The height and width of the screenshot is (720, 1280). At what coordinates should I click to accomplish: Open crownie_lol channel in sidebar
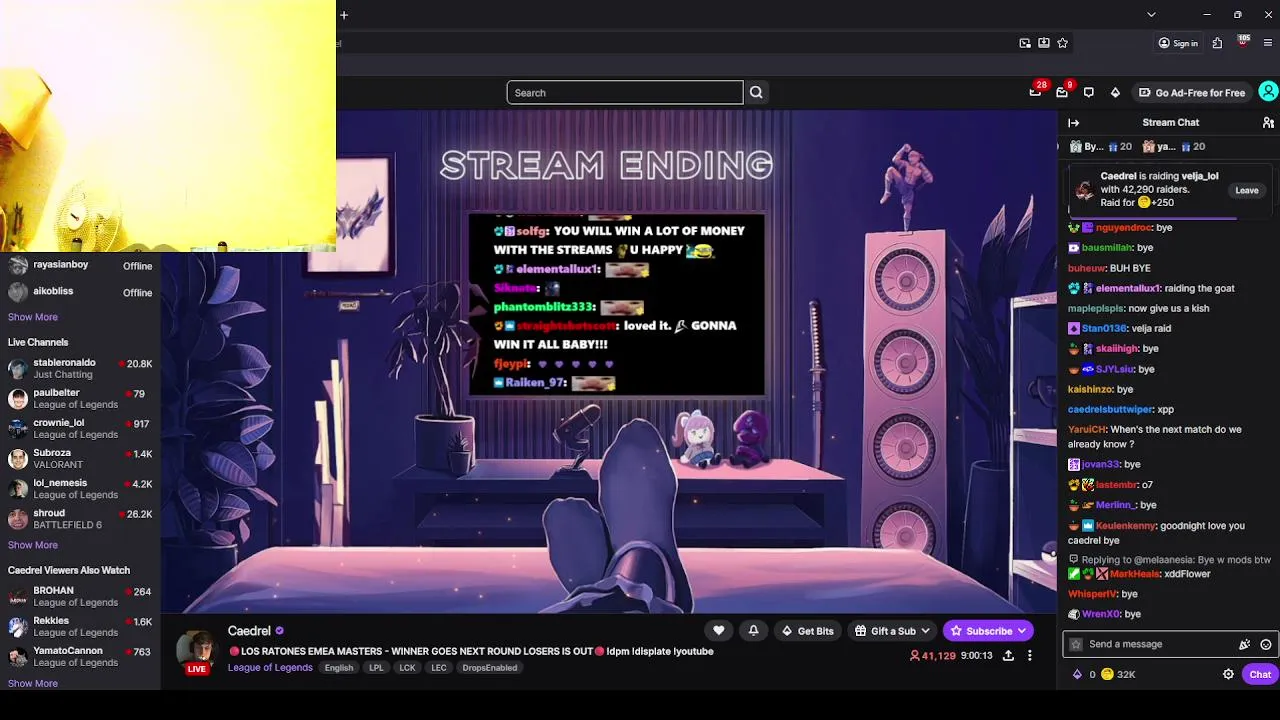point(80,429)
